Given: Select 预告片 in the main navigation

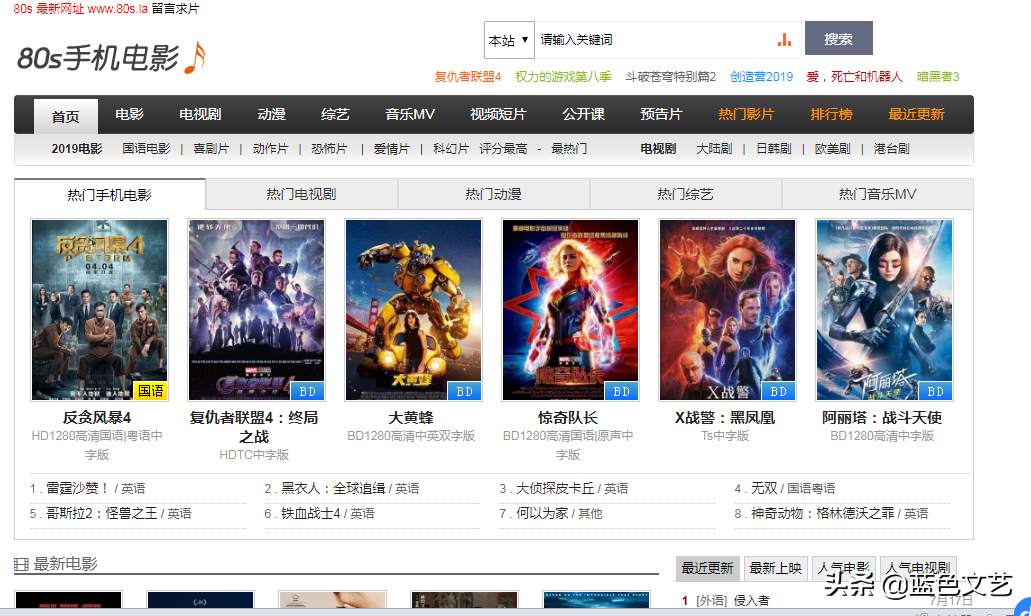Looking at the screenshot, I should [661, 114].
